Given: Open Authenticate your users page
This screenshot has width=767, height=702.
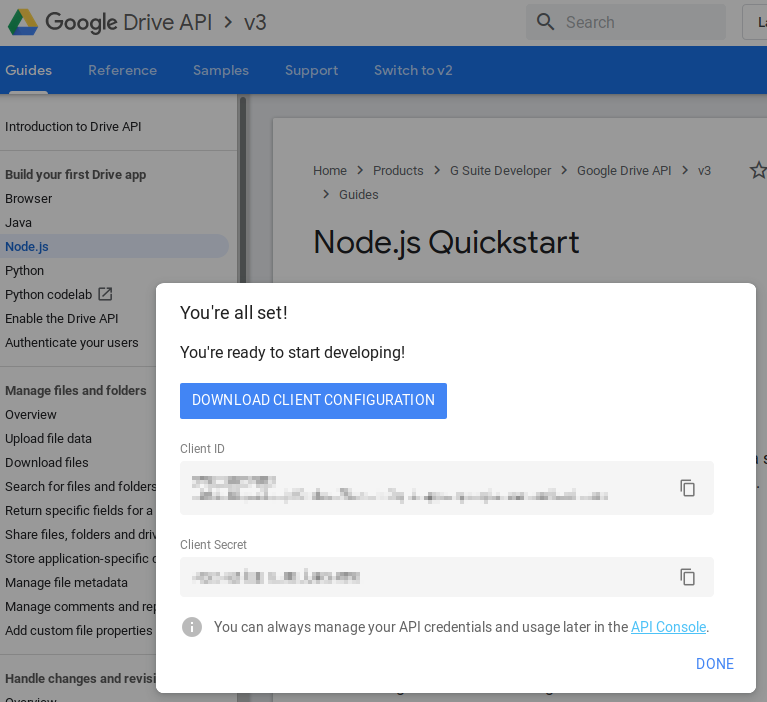Looking at the screenshot, I should (x=71, y=342).
